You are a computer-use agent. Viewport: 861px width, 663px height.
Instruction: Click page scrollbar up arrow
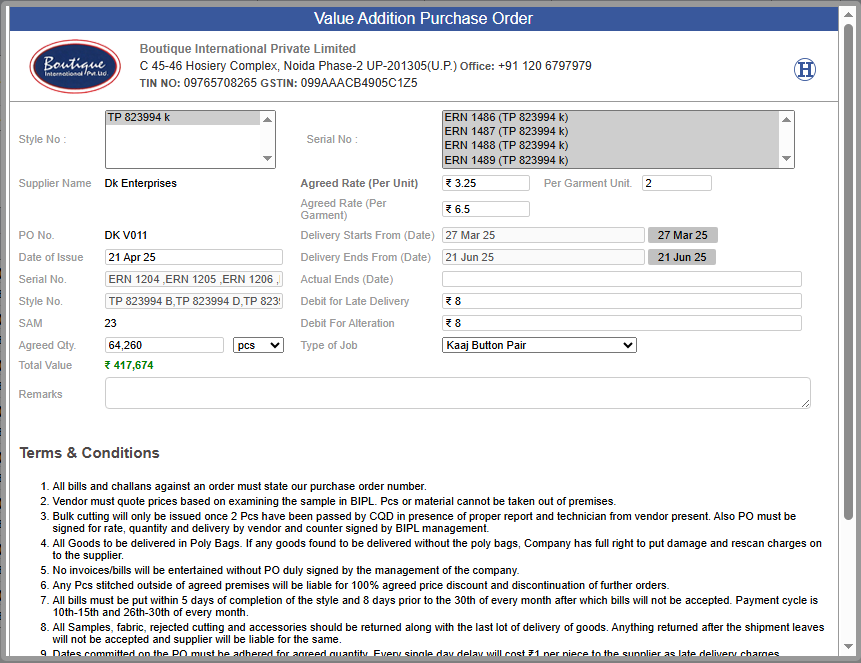point(849,14)
